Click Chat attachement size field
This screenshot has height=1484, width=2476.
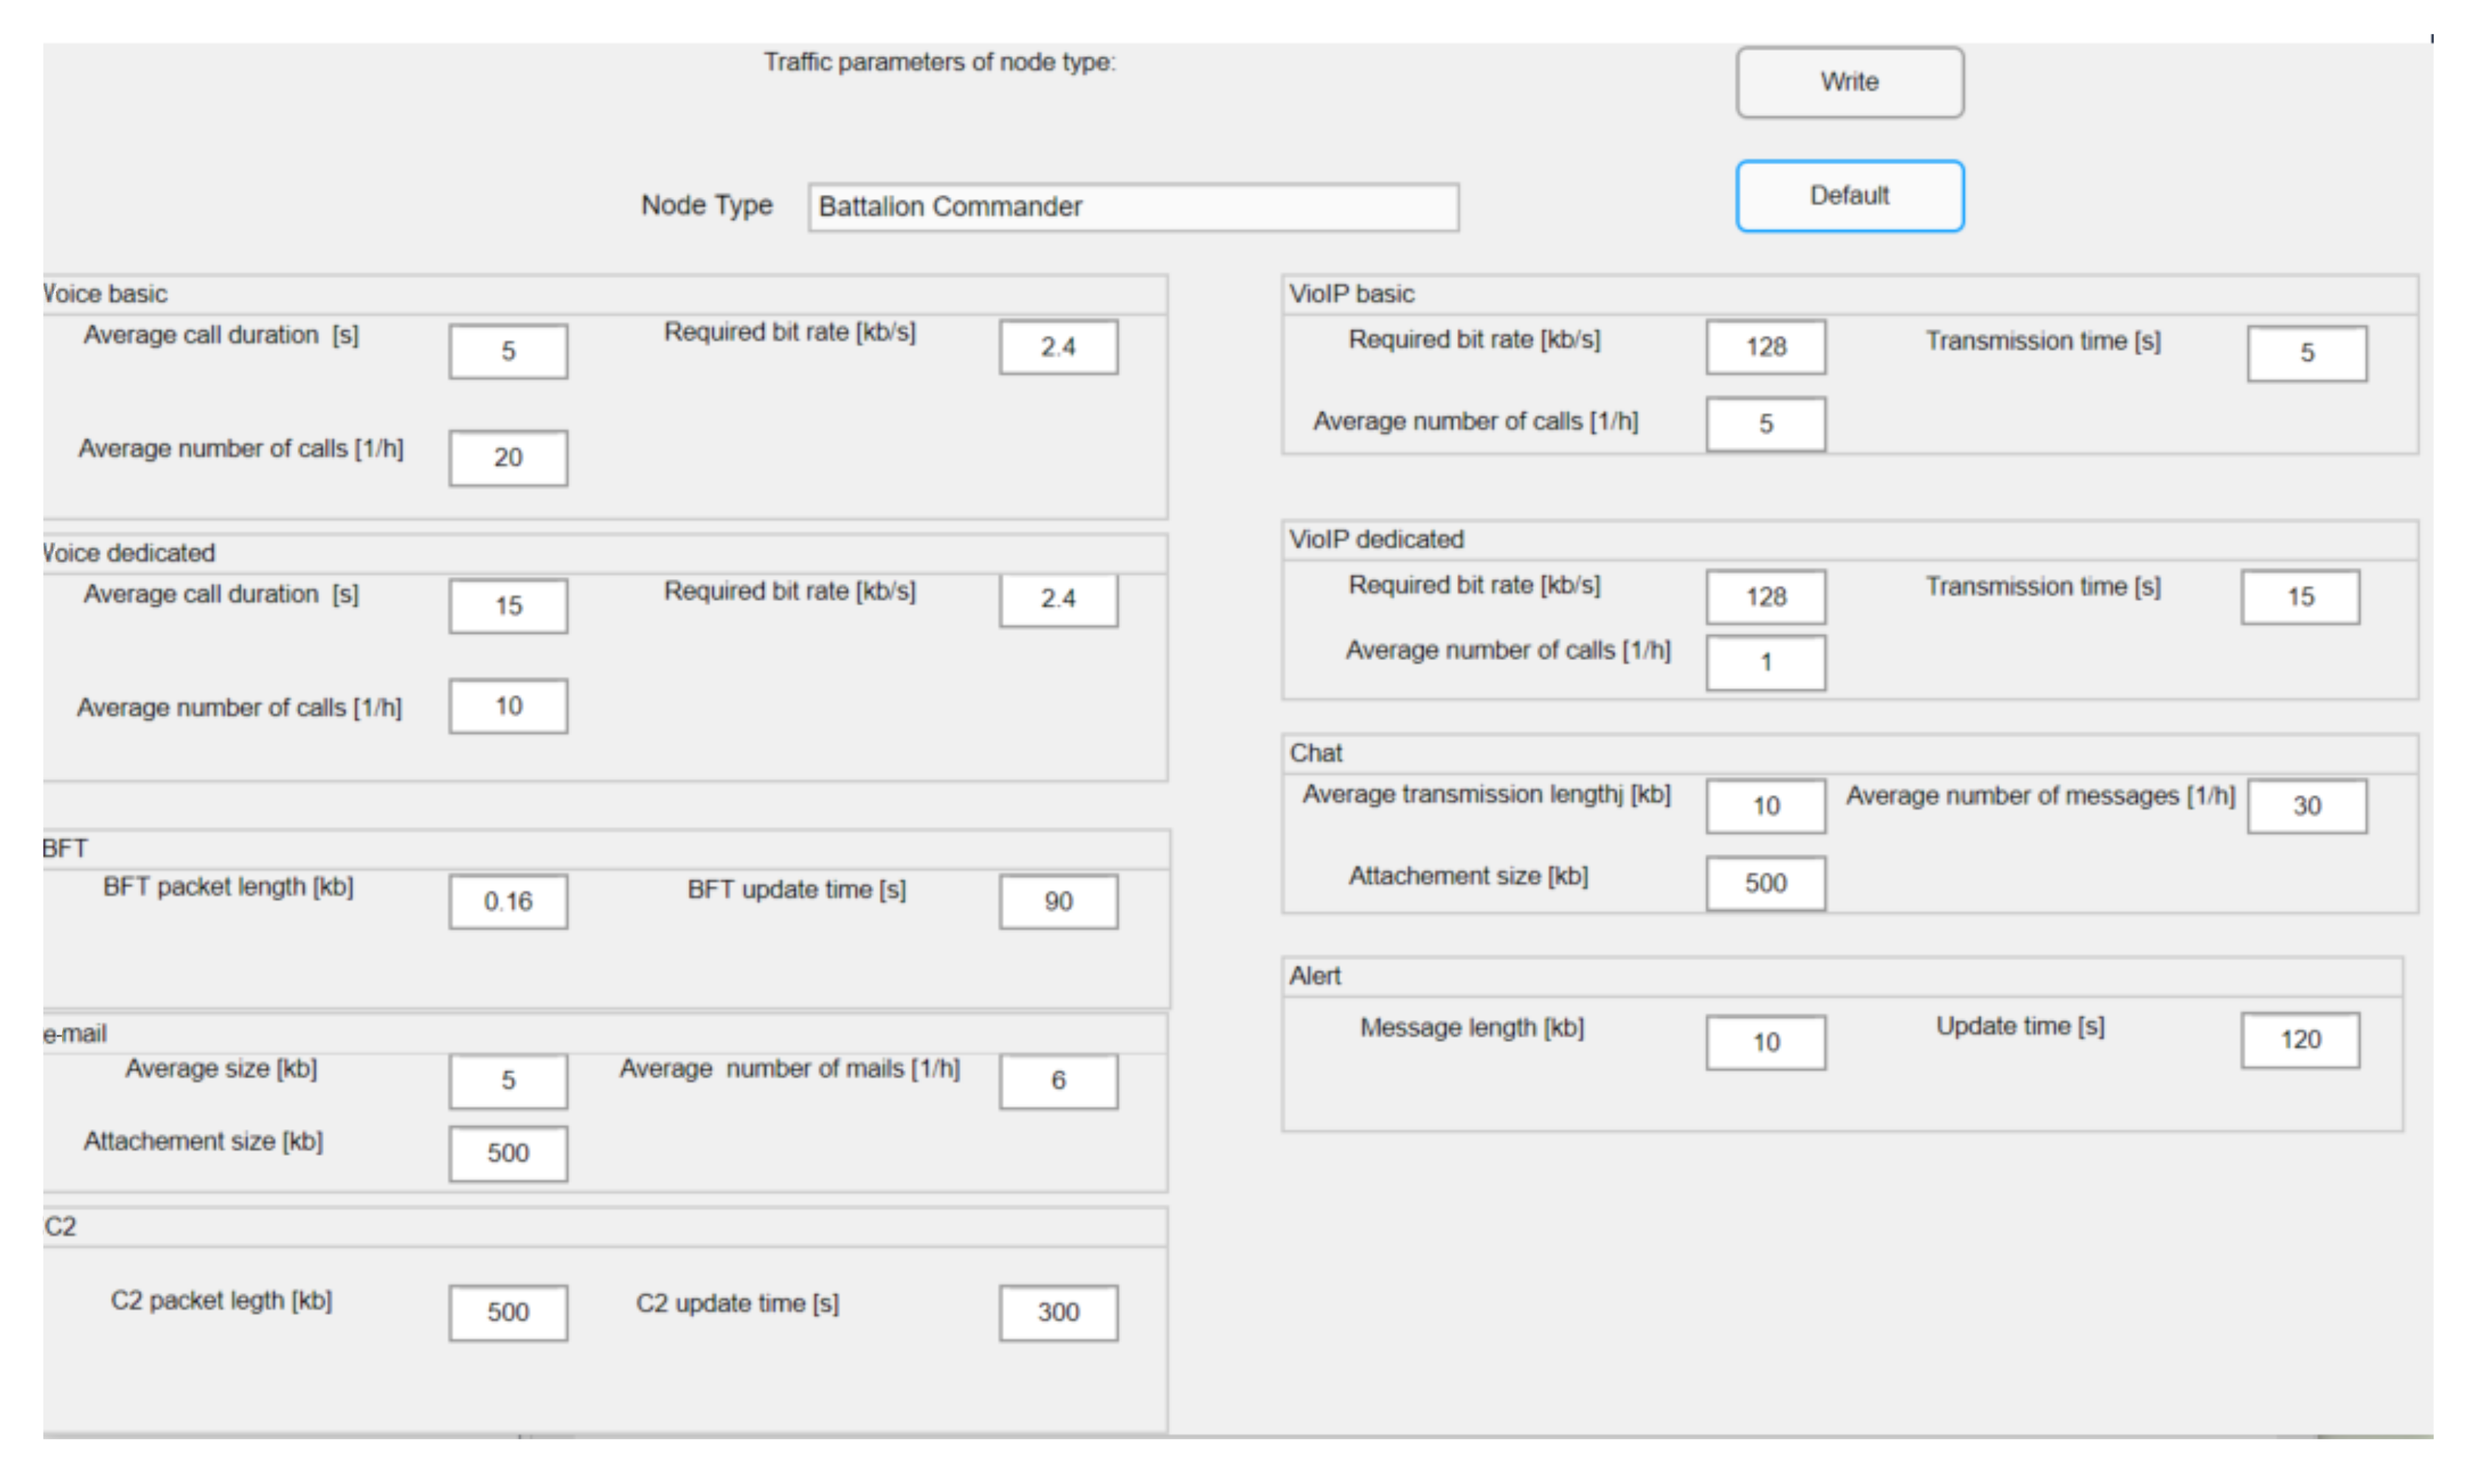pos(1765,883)
